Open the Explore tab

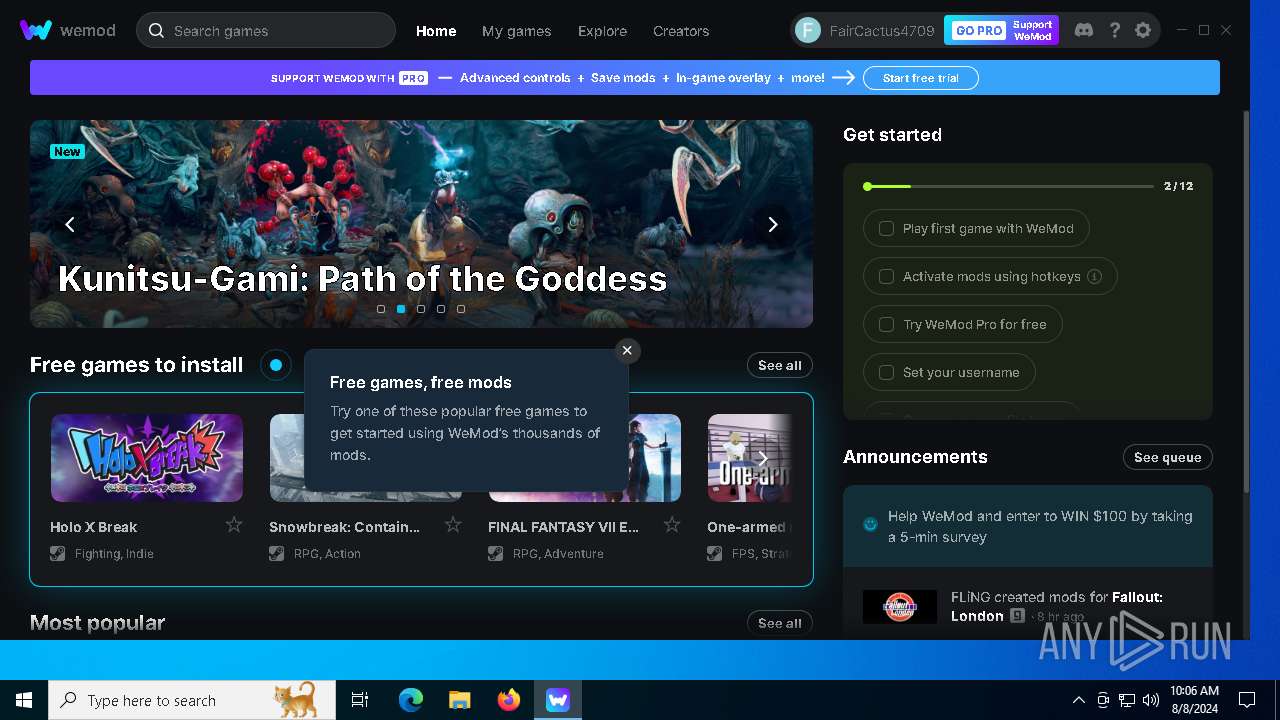pos(602,31)
